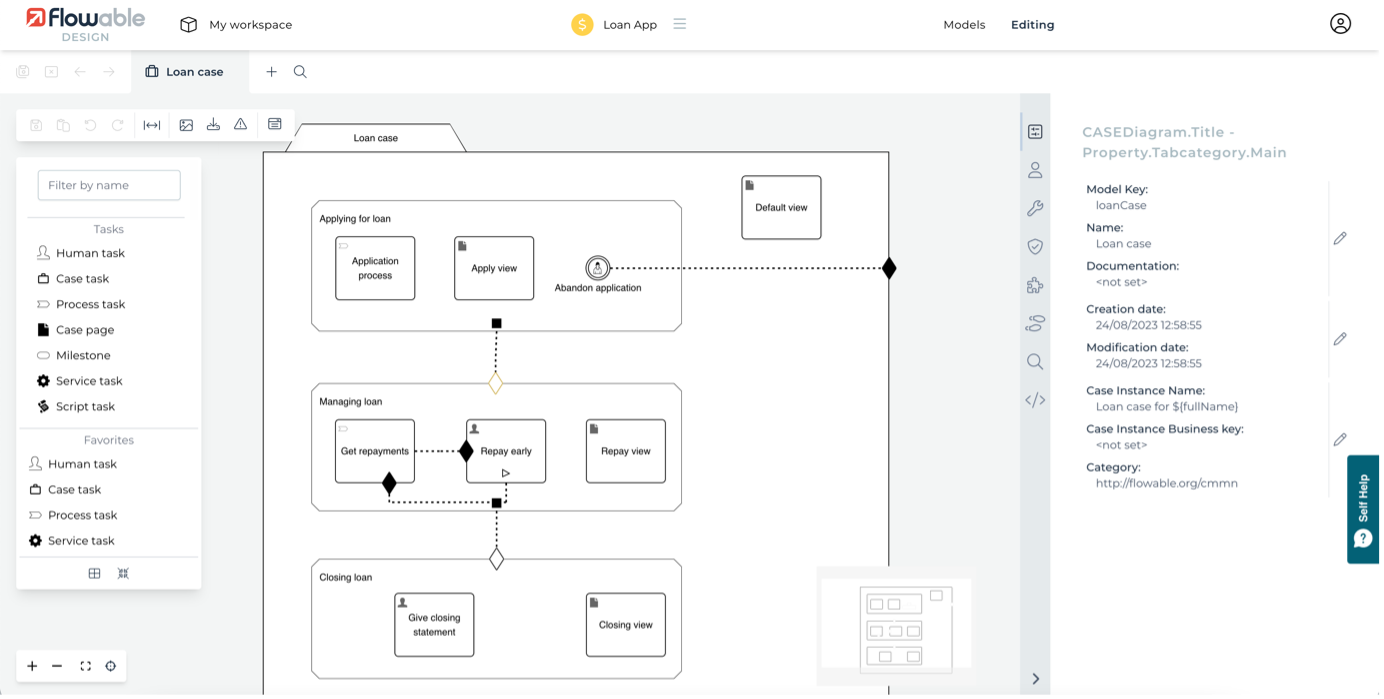Screen dimensions: 1384x699
Task: Click the export image toolbar icon
Action: (186, 125)
